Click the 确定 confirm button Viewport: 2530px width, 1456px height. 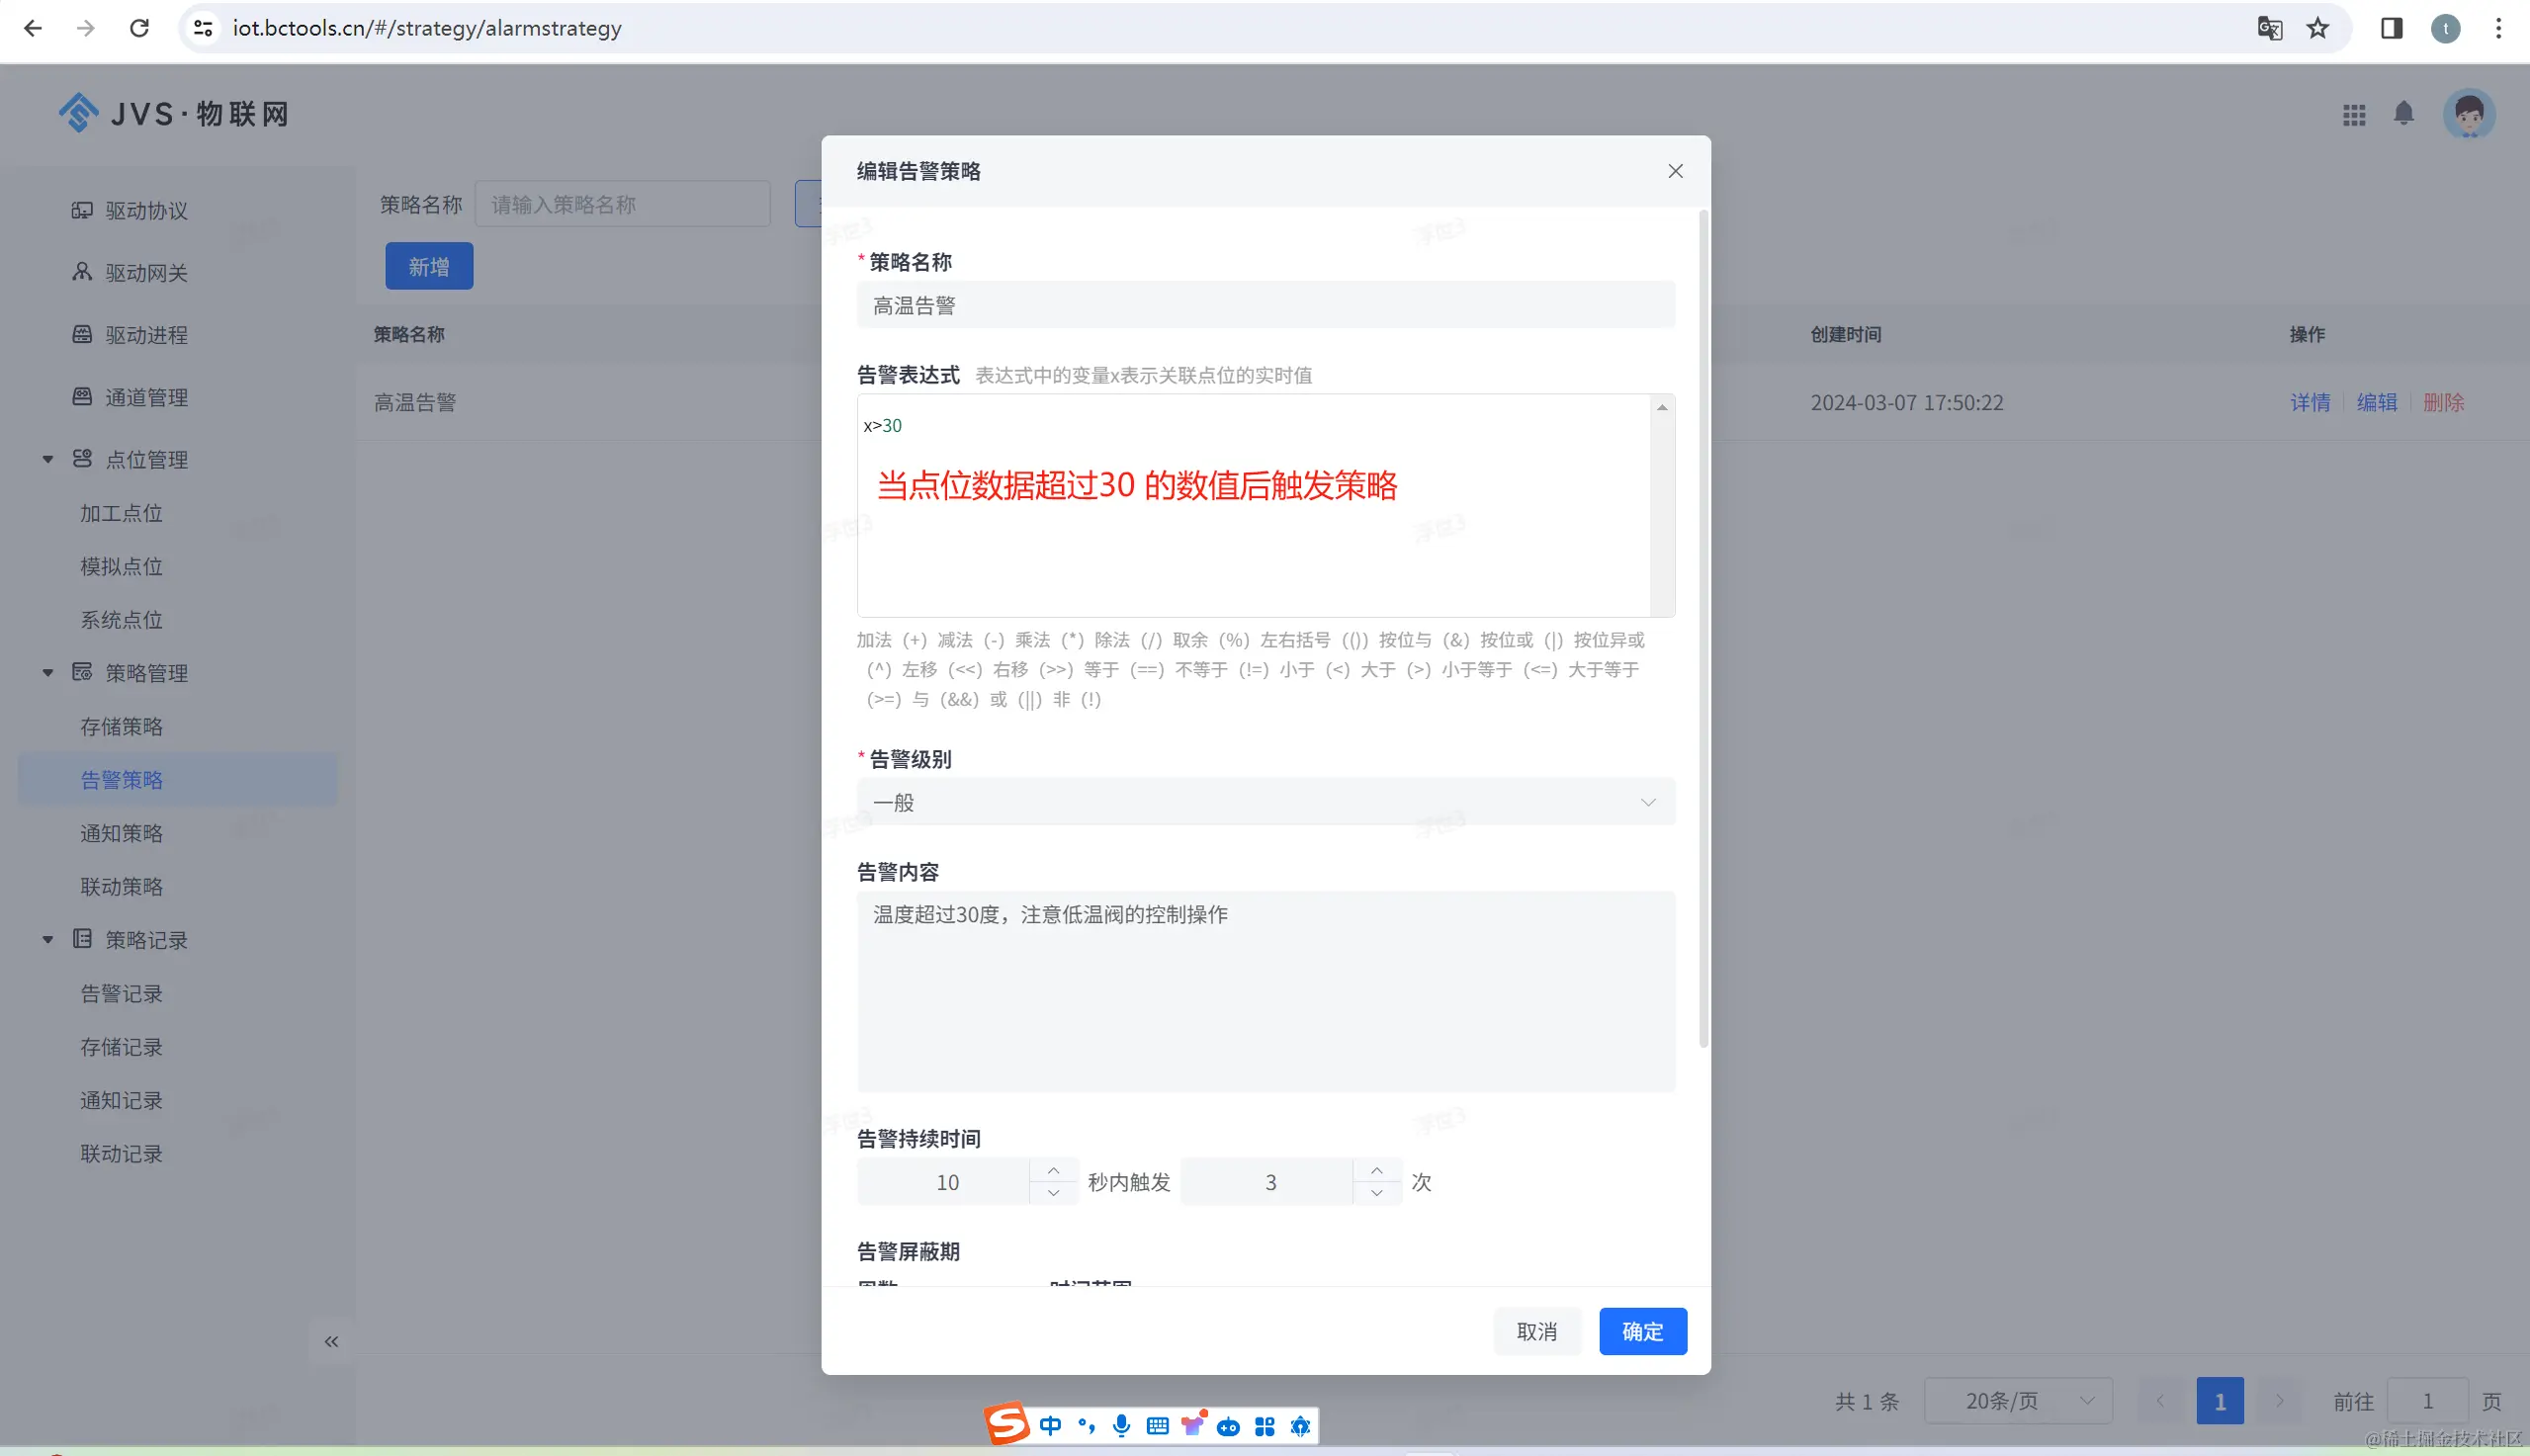click(x=1642, y=1331)
